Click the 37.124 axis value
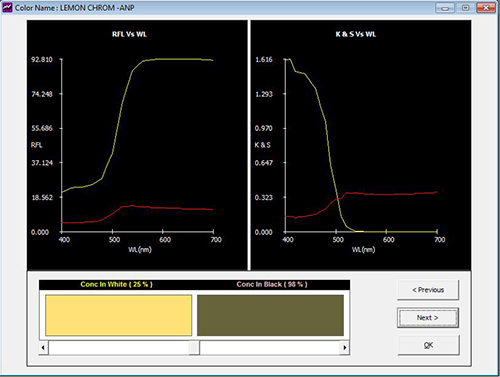The width and height of the screenshot is (500, 377). click(x=42, y=163)
